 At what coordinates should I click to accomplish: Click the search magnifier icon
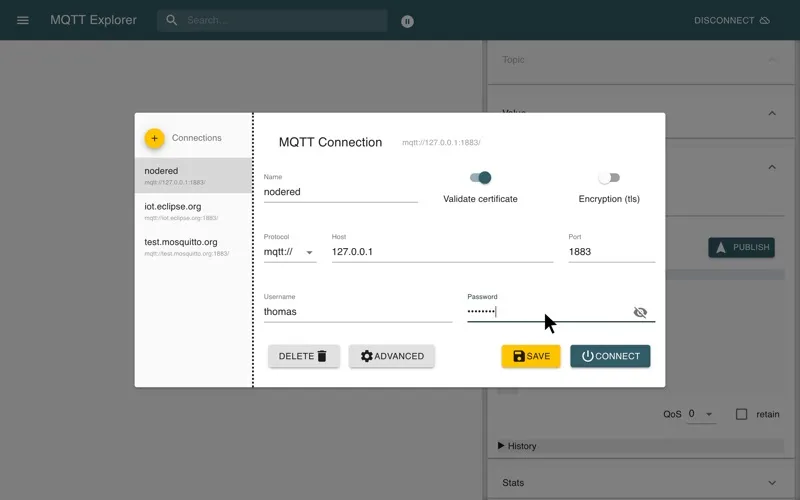coord(172,20)
